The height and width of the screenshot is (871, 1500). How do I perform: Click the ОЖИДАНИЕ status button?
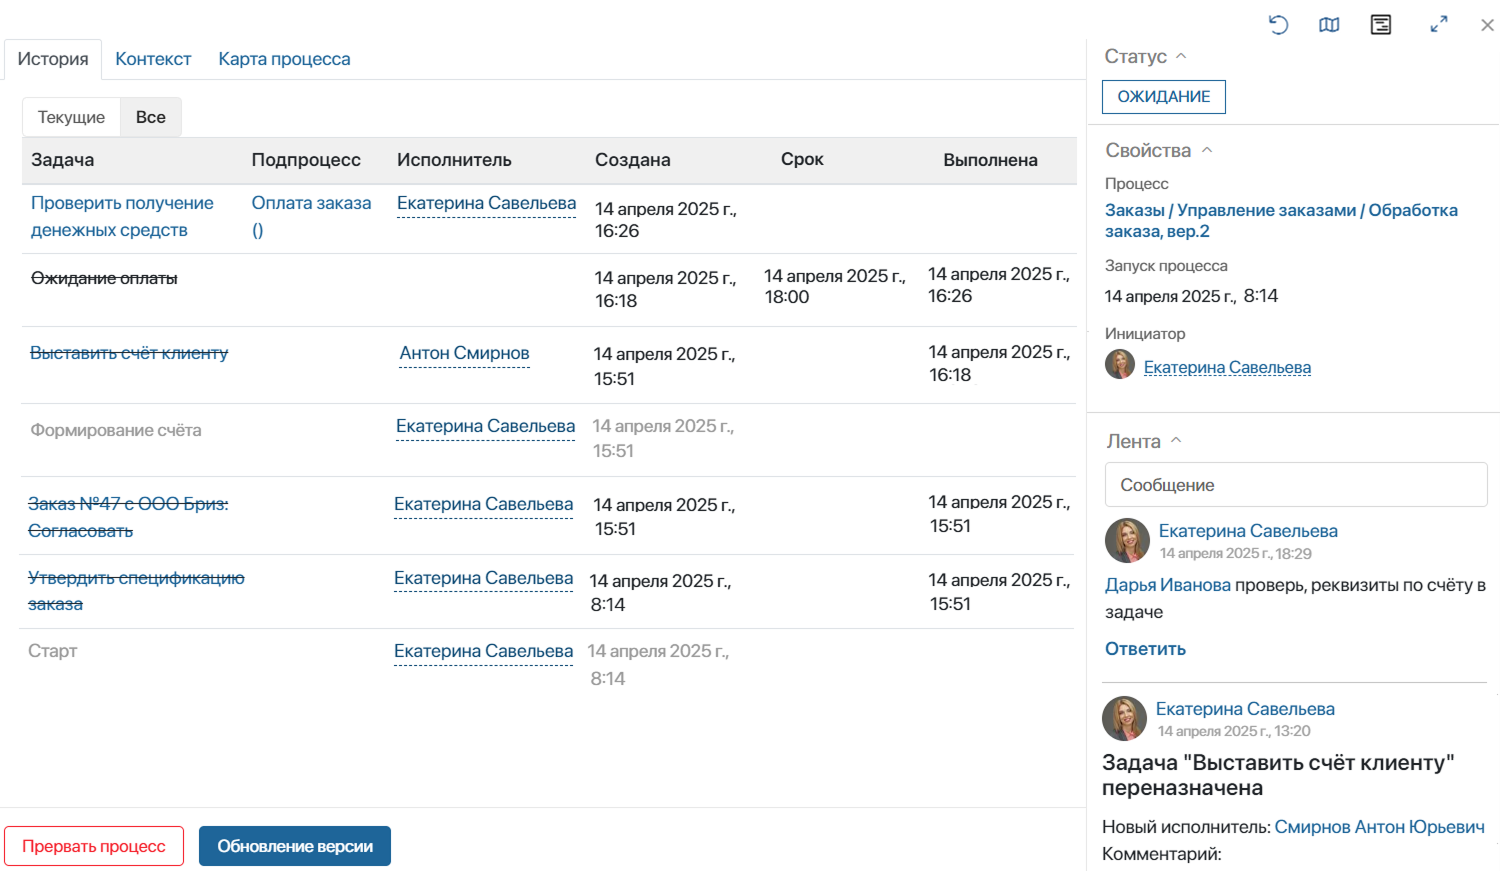tap(1164, 97)
